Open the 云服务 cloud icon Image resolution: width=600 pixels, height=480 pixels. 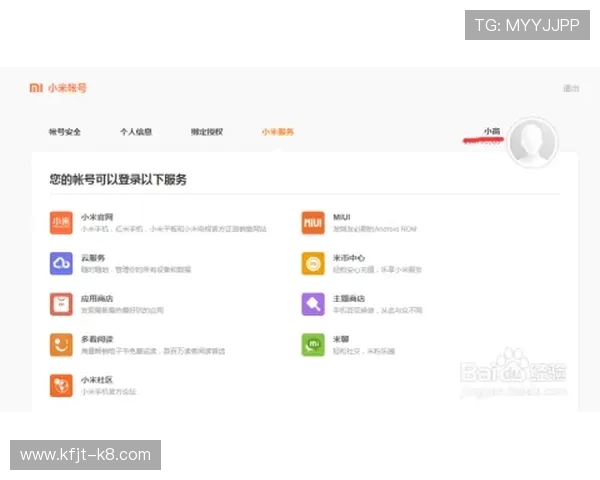point(61,263)
